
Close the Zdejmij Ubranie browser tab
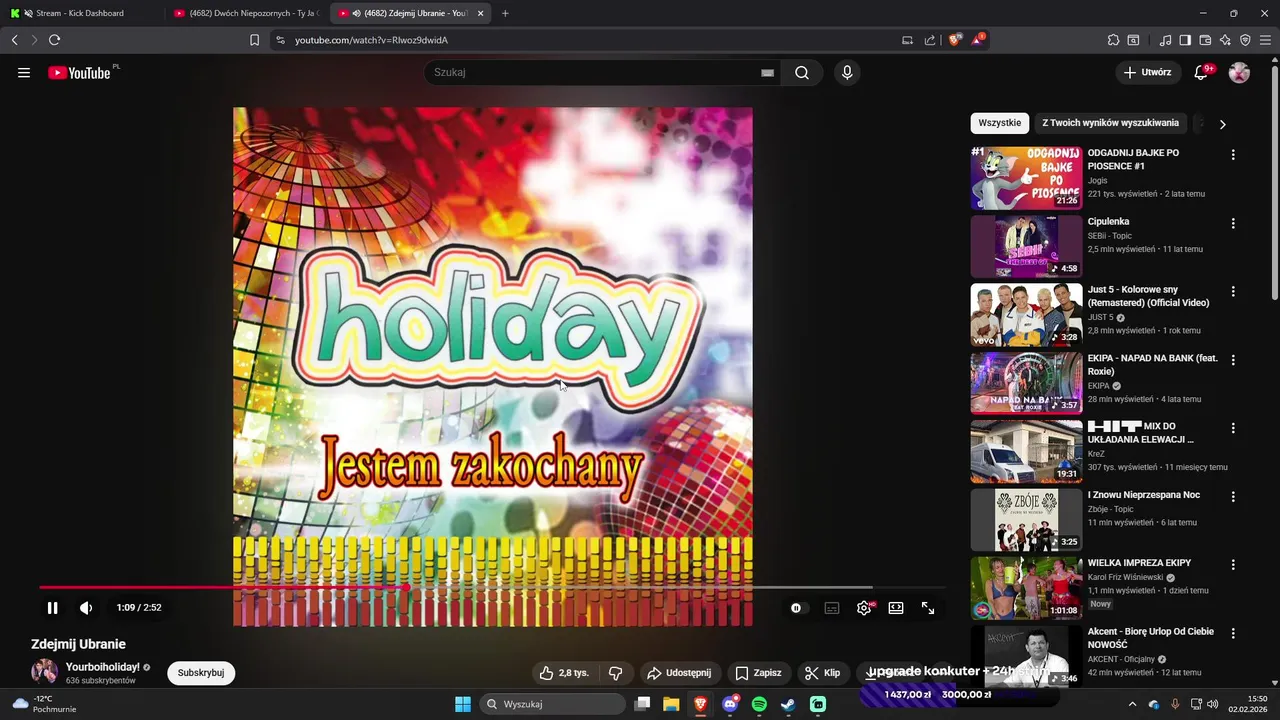pyautogui.click(x=480, y=13)
